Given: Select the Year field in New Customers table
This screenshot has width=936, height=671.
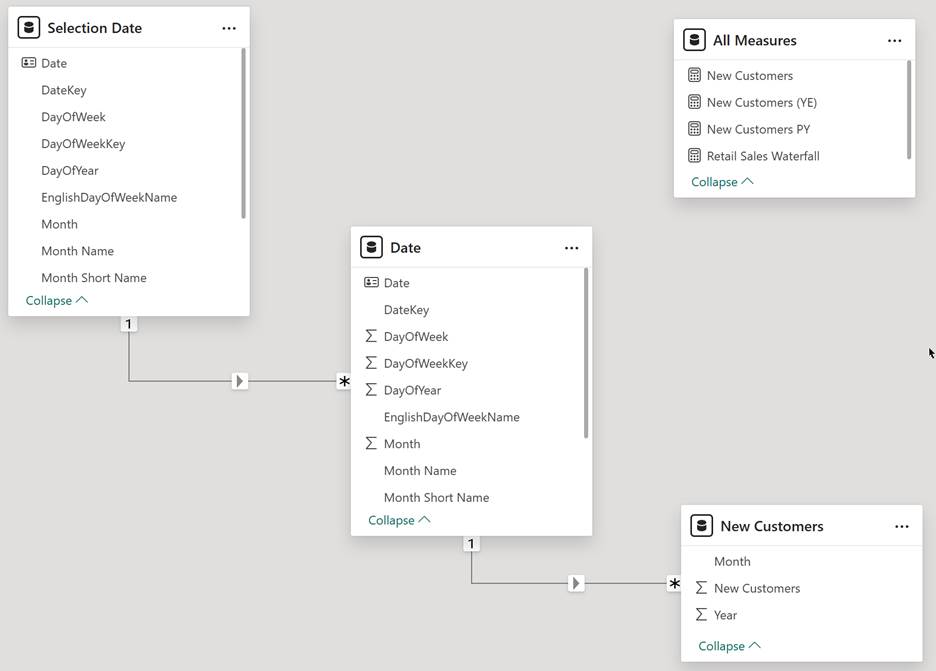Looking at the screenshot, I should click(x=725, y=615).
